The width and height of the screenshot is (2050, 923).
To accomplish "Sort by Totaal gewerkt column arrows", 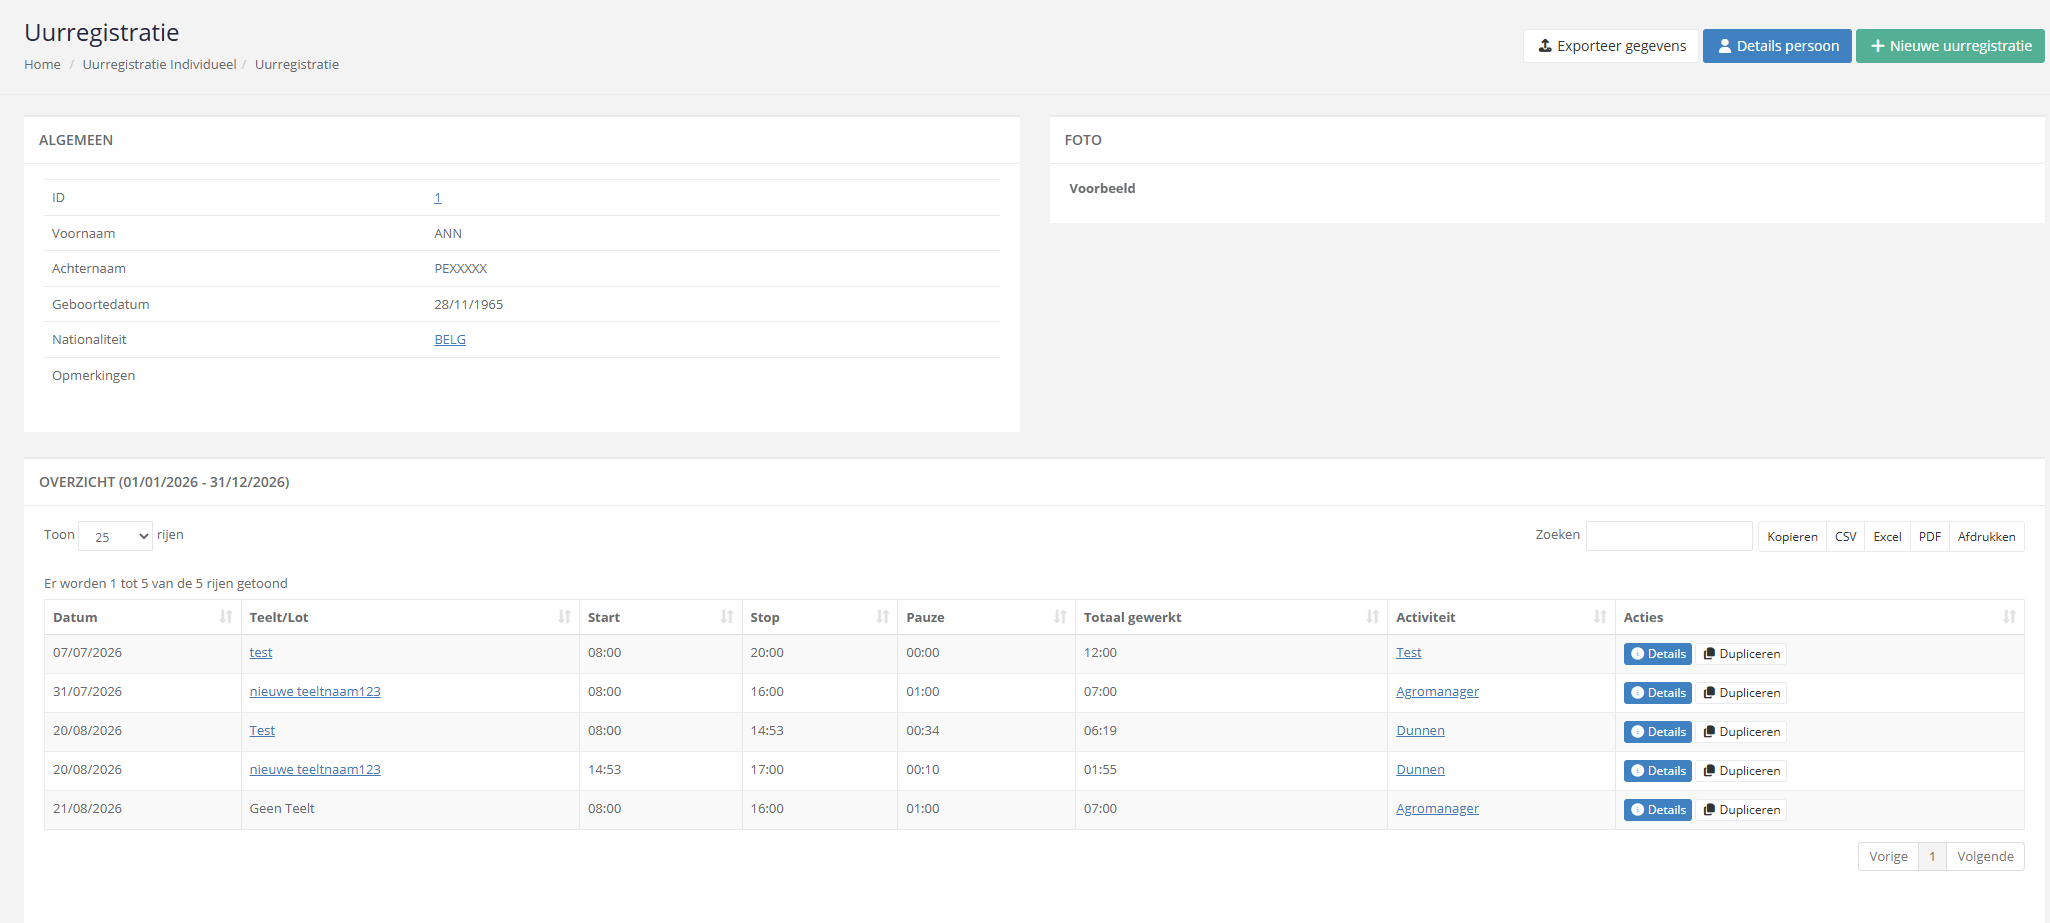I will [1373, 617].
